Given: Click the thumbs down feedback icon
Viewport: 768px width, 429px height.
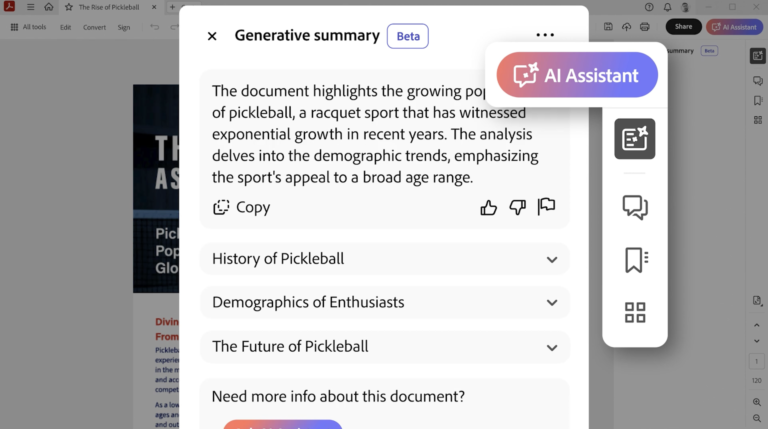Looking at the screenshot, I should pos(517,208).
